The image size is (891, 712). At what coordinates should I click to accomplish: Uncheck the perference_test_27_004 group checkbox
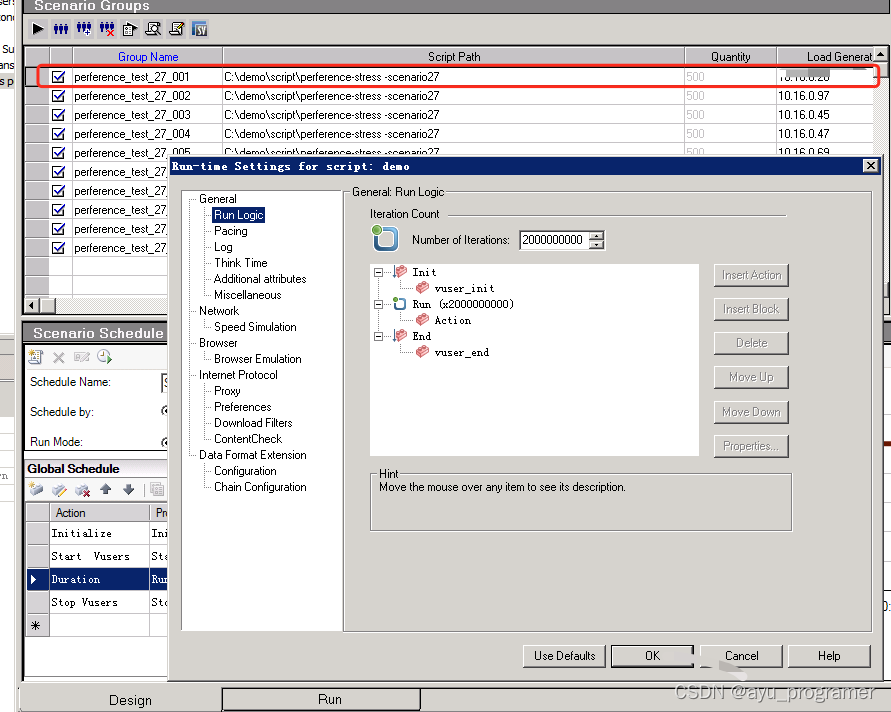point(59,134)
